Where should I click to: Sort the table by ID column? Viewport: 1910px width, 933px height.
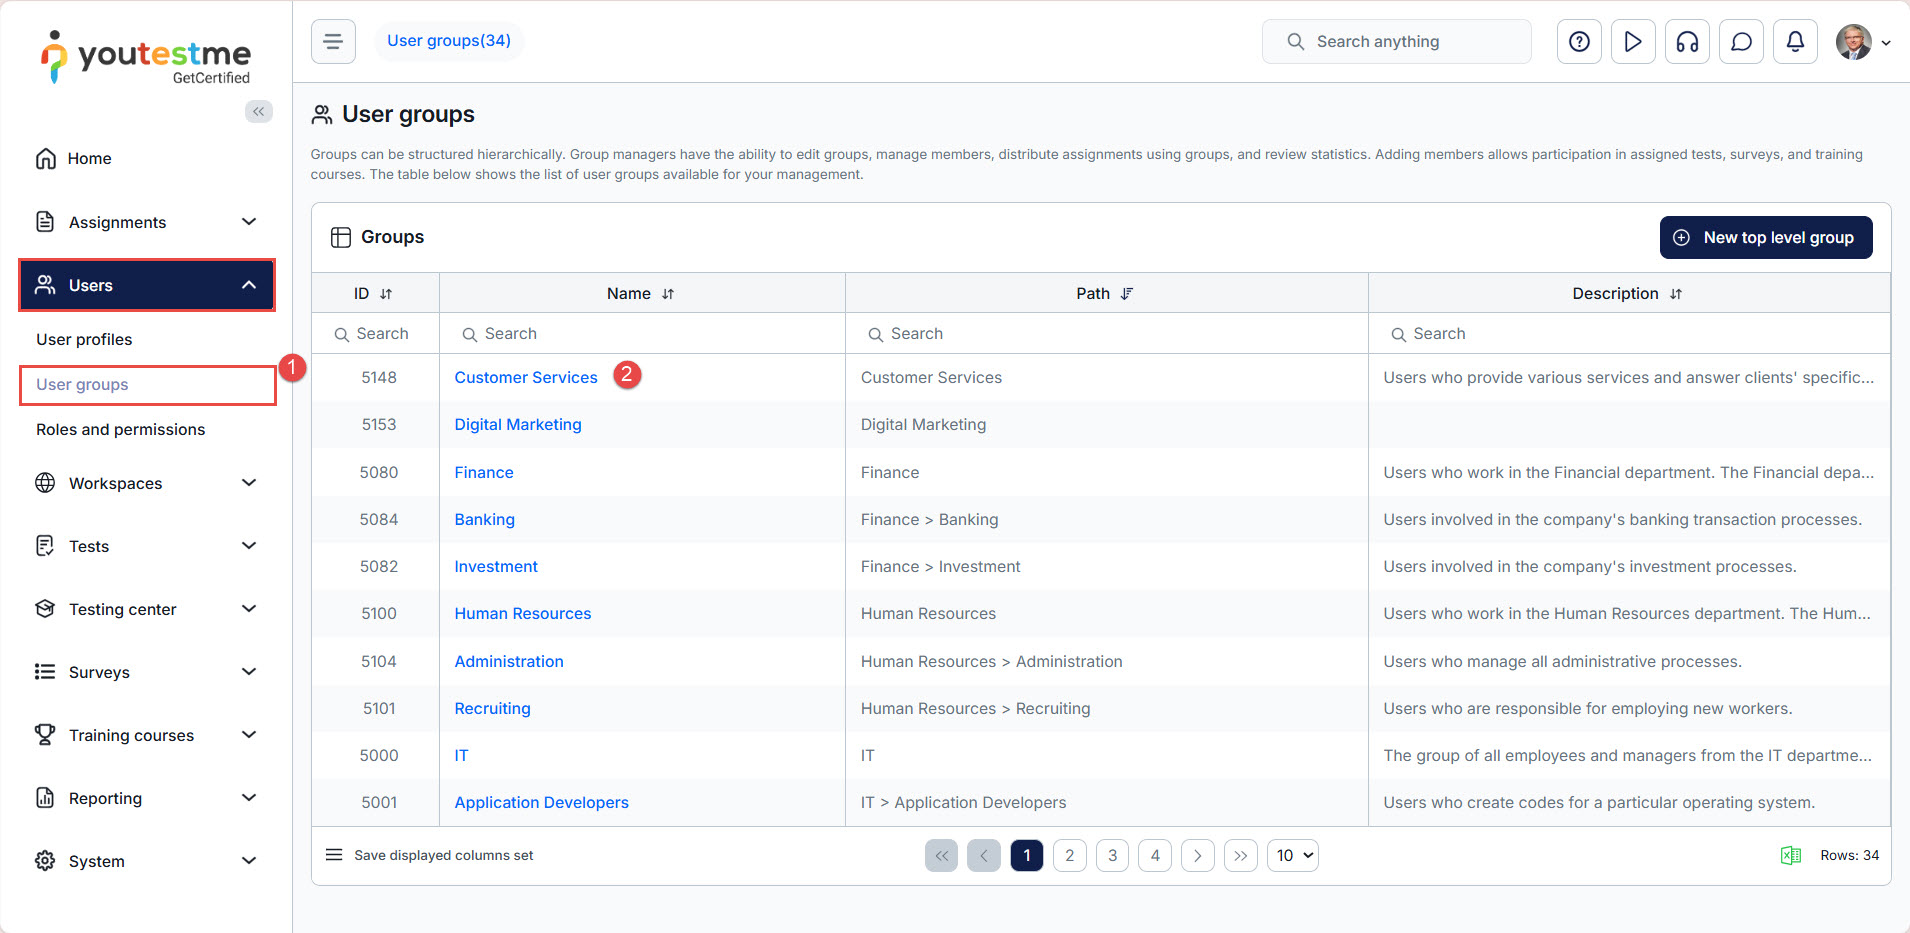[386, 294]
